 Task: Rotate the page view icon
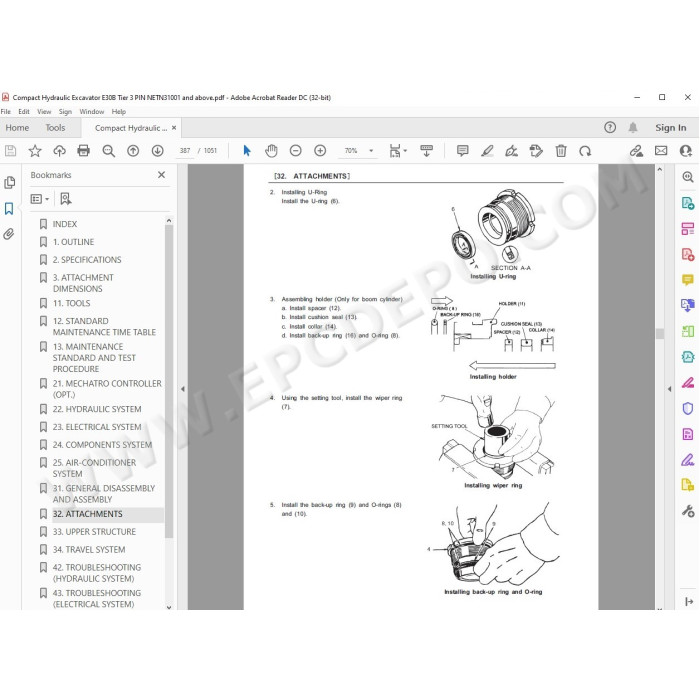click(x=585, y=151)
